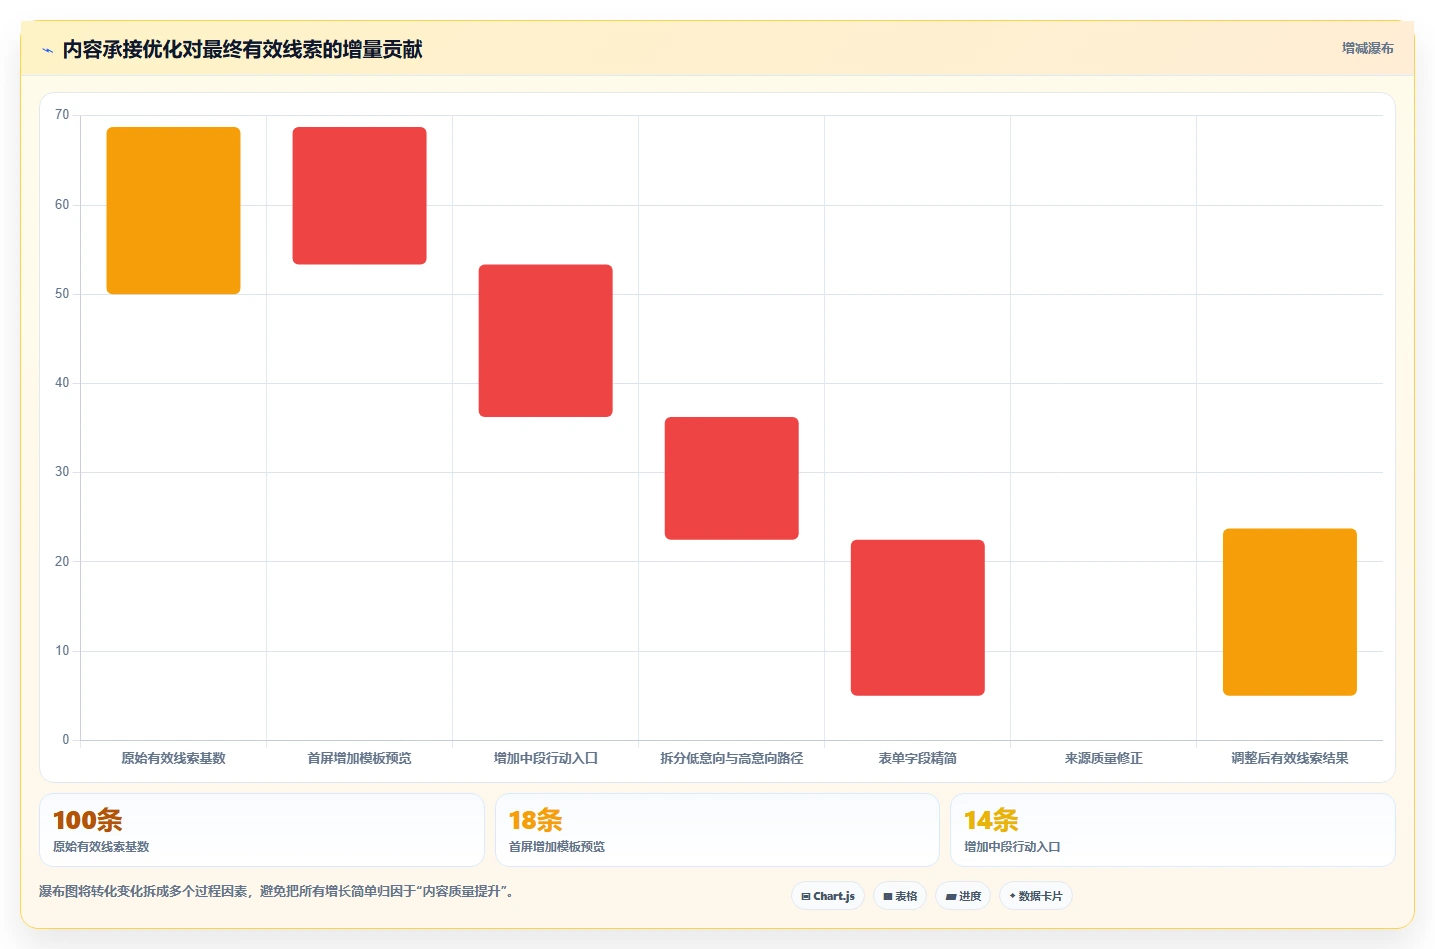1435x949 pixels.
Task: Click the 表格 chip
Action: pos(900,896)
